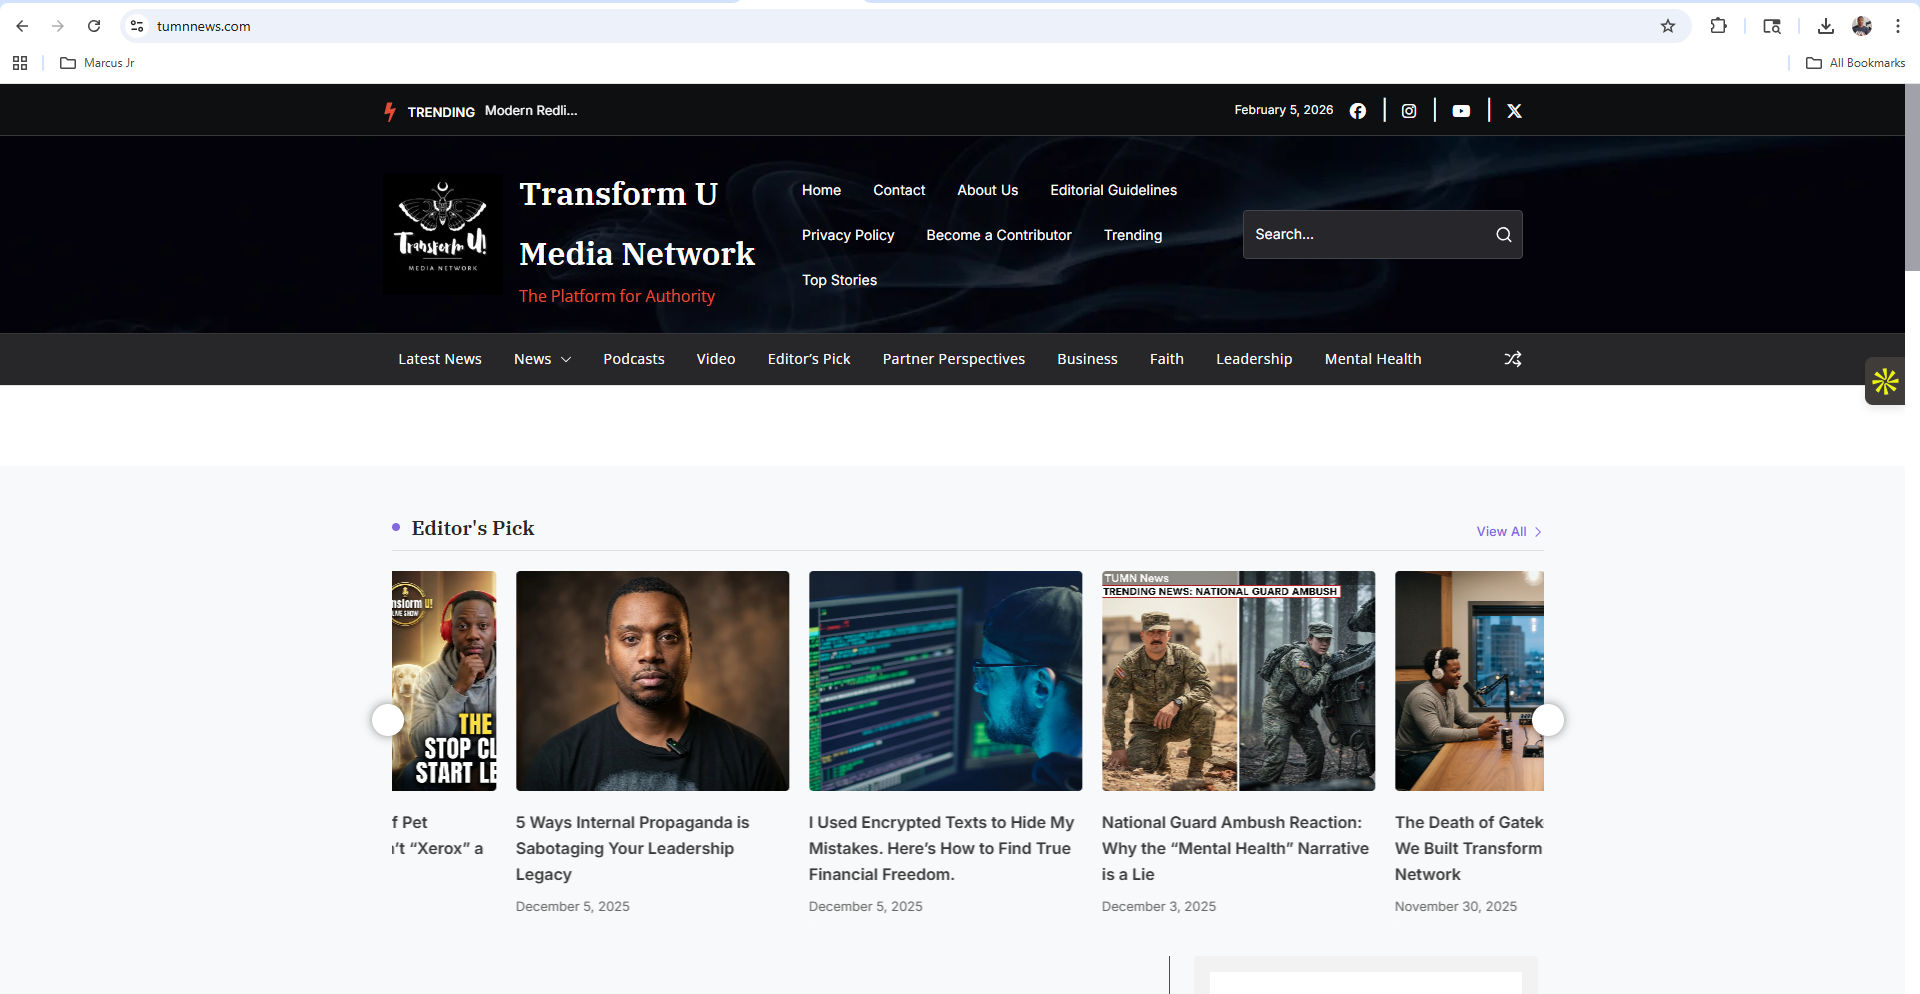Open the Instagram social icon
This screenshot has width=1920, height=994.
[1409, 111]
